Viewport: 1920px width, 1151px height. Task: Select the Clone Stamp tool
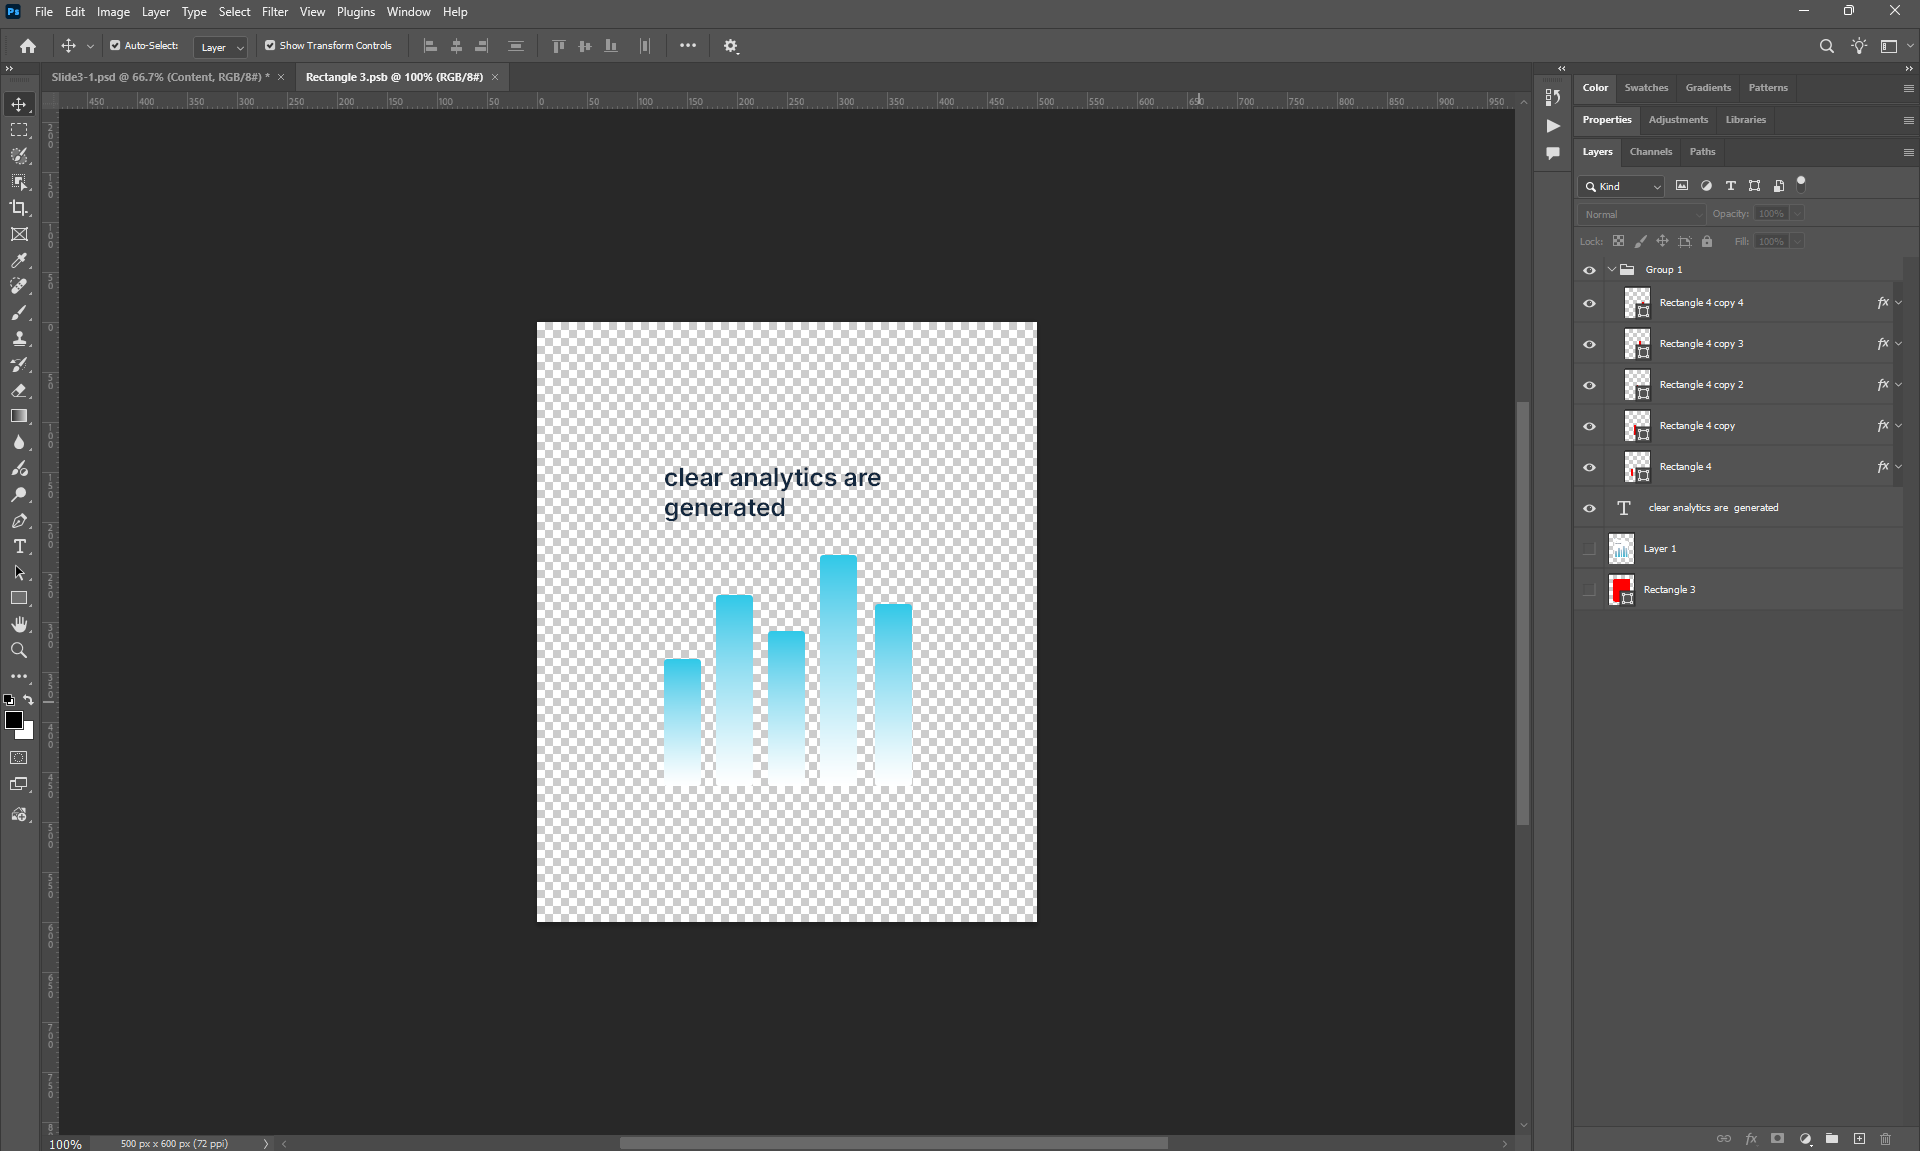click(19, 338)
